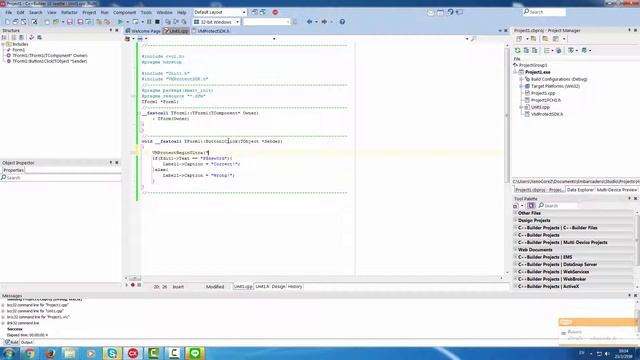Select the ProjectGroup1 node

pos(533,65)
